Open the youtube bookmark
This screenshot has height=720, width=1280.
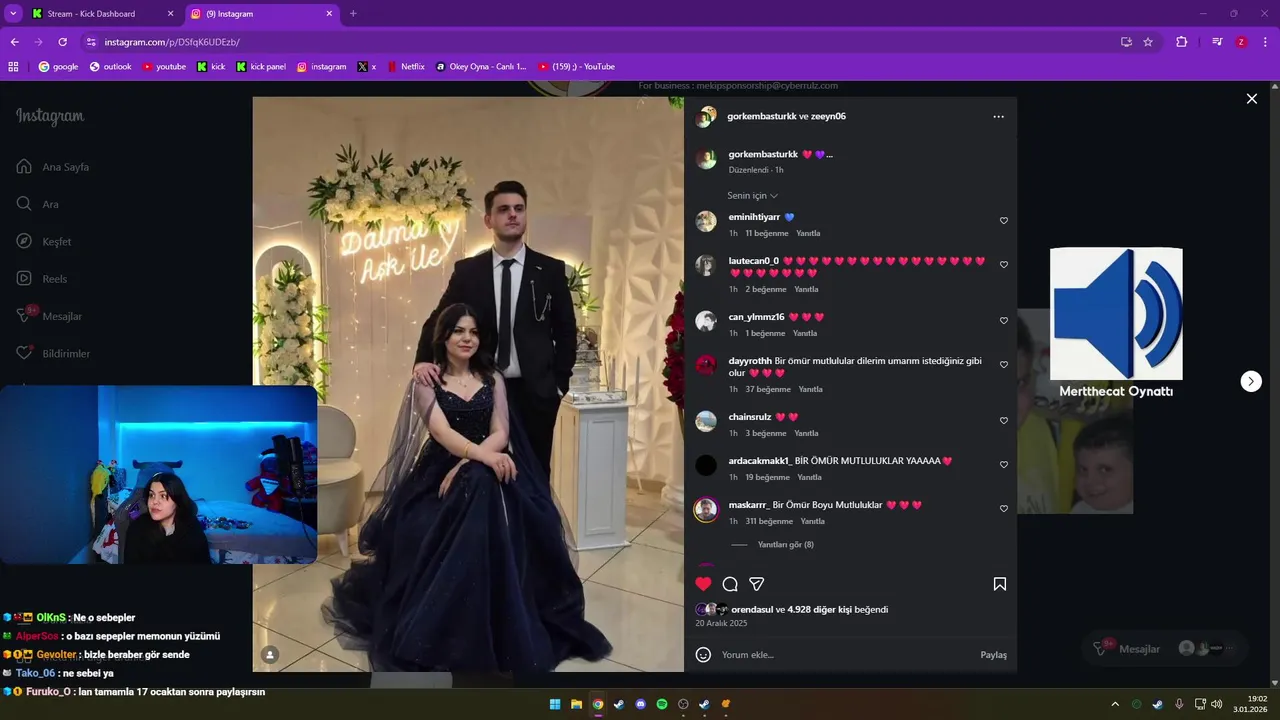[x=164, y=67]
